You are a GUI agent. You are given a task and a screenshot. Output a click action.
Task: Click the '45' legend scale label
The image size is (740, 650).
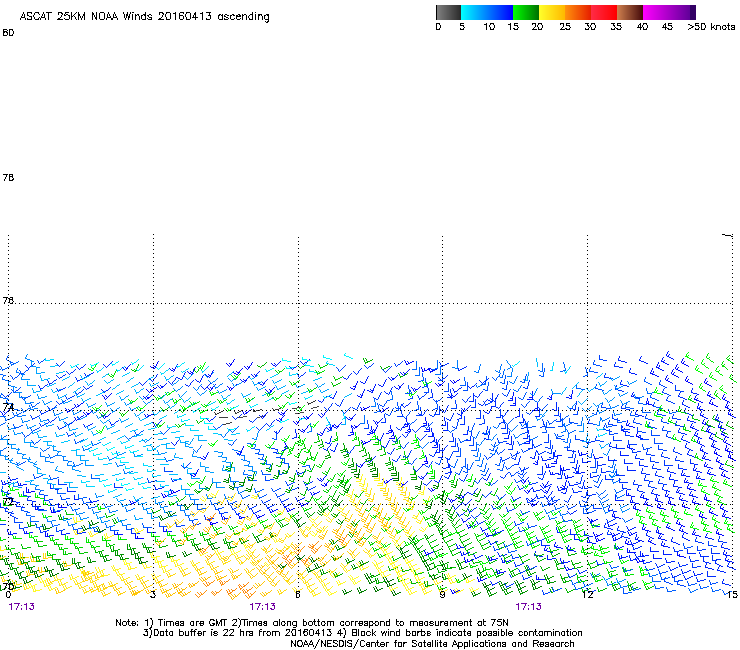click(667, 27)
